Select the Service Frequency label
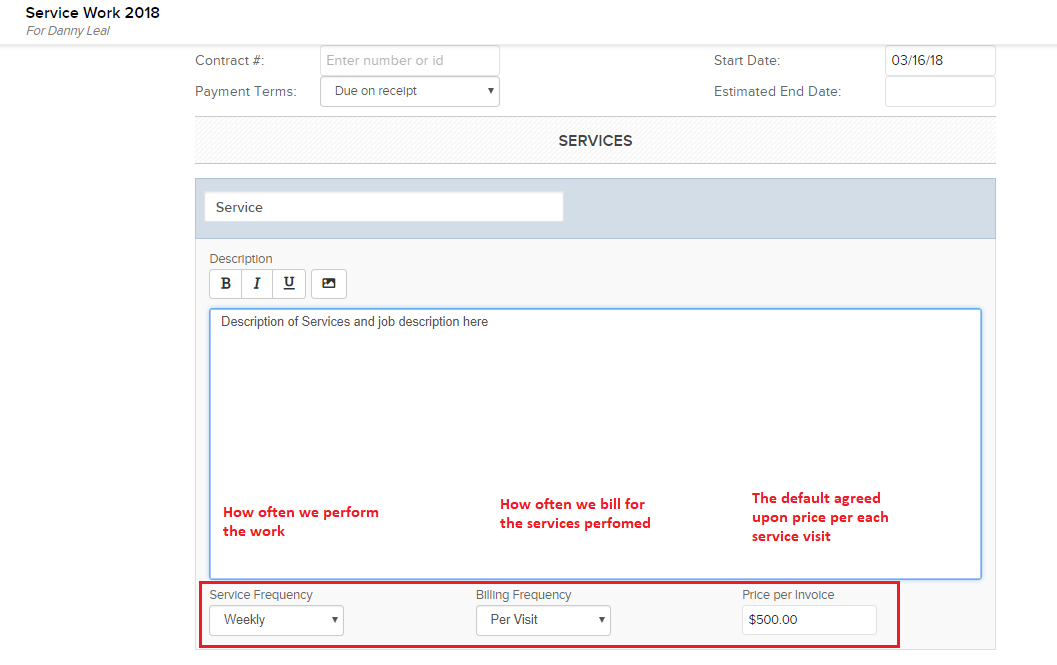Viewport: 1057px width, 665px height. coord(261,595)
